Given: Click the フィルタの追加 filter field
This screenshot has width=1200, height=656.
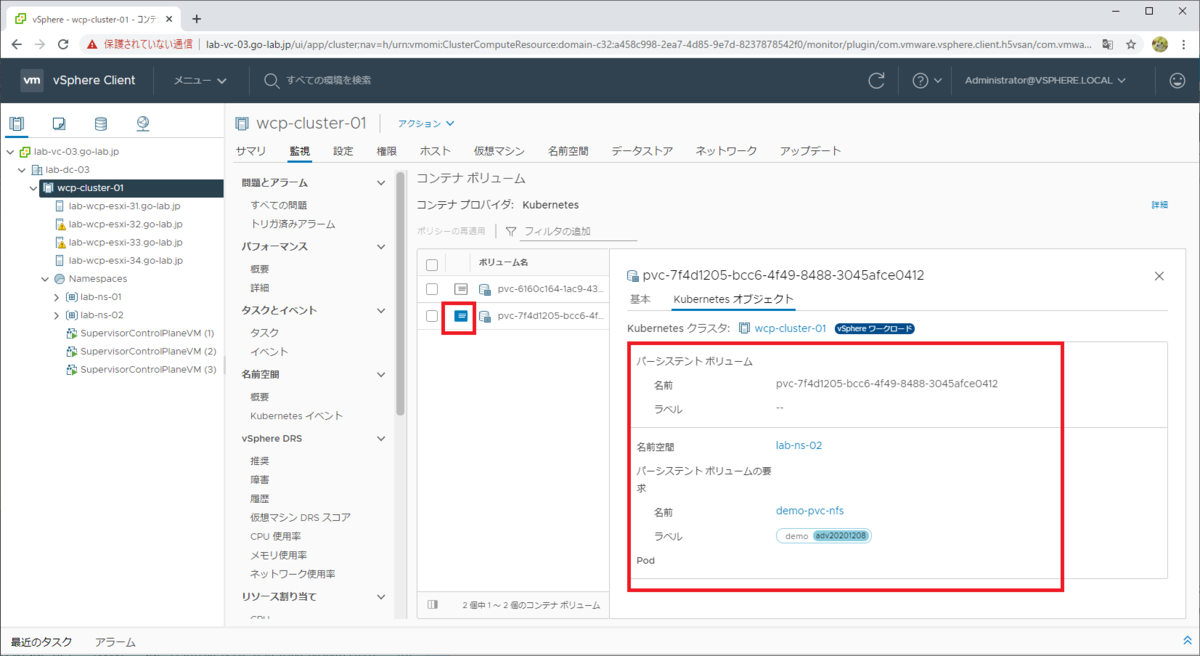Looking at the screenshot, I should tap(579, 231).
